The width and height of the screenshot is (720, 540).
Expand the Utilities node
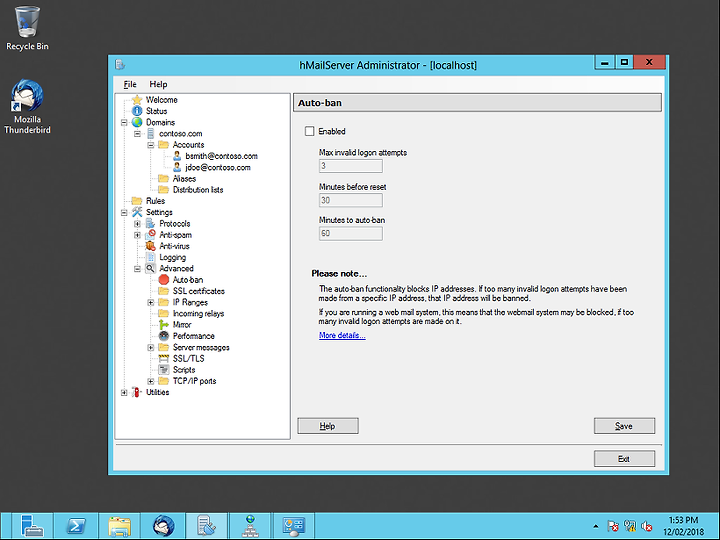click(x=124, y=393)
